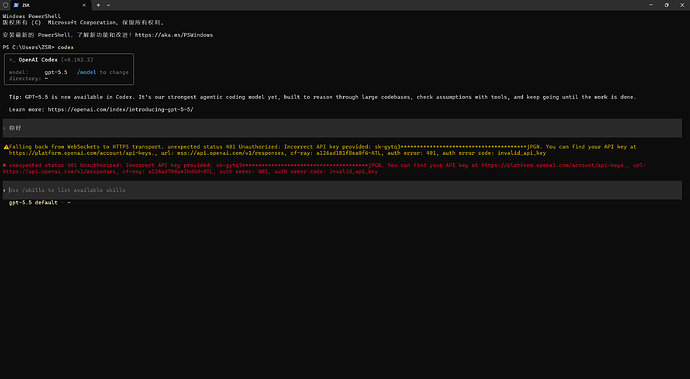Viewport: 690px width, 379px height.
Task: Click the 'Tip: GPT-5.5 is now available' line
Action: (323, 97)
